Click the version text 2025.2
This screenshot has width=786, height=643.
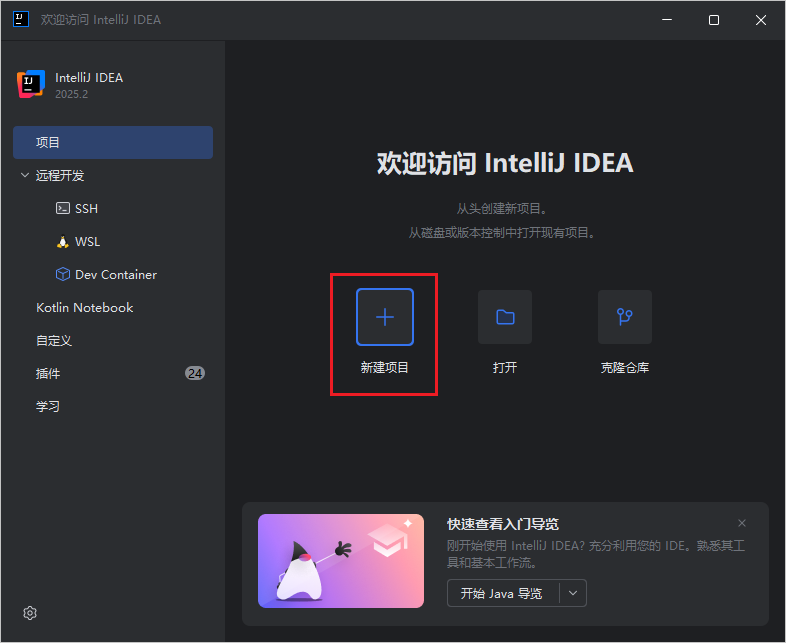pos(72,94)
